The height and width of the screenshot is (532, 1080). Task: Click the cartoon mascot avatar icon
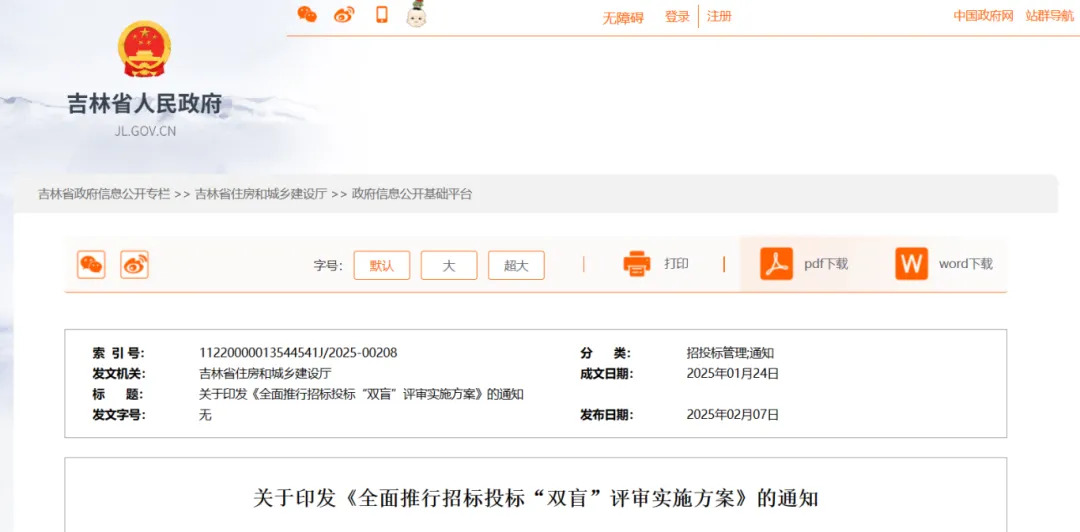point(416,14)
